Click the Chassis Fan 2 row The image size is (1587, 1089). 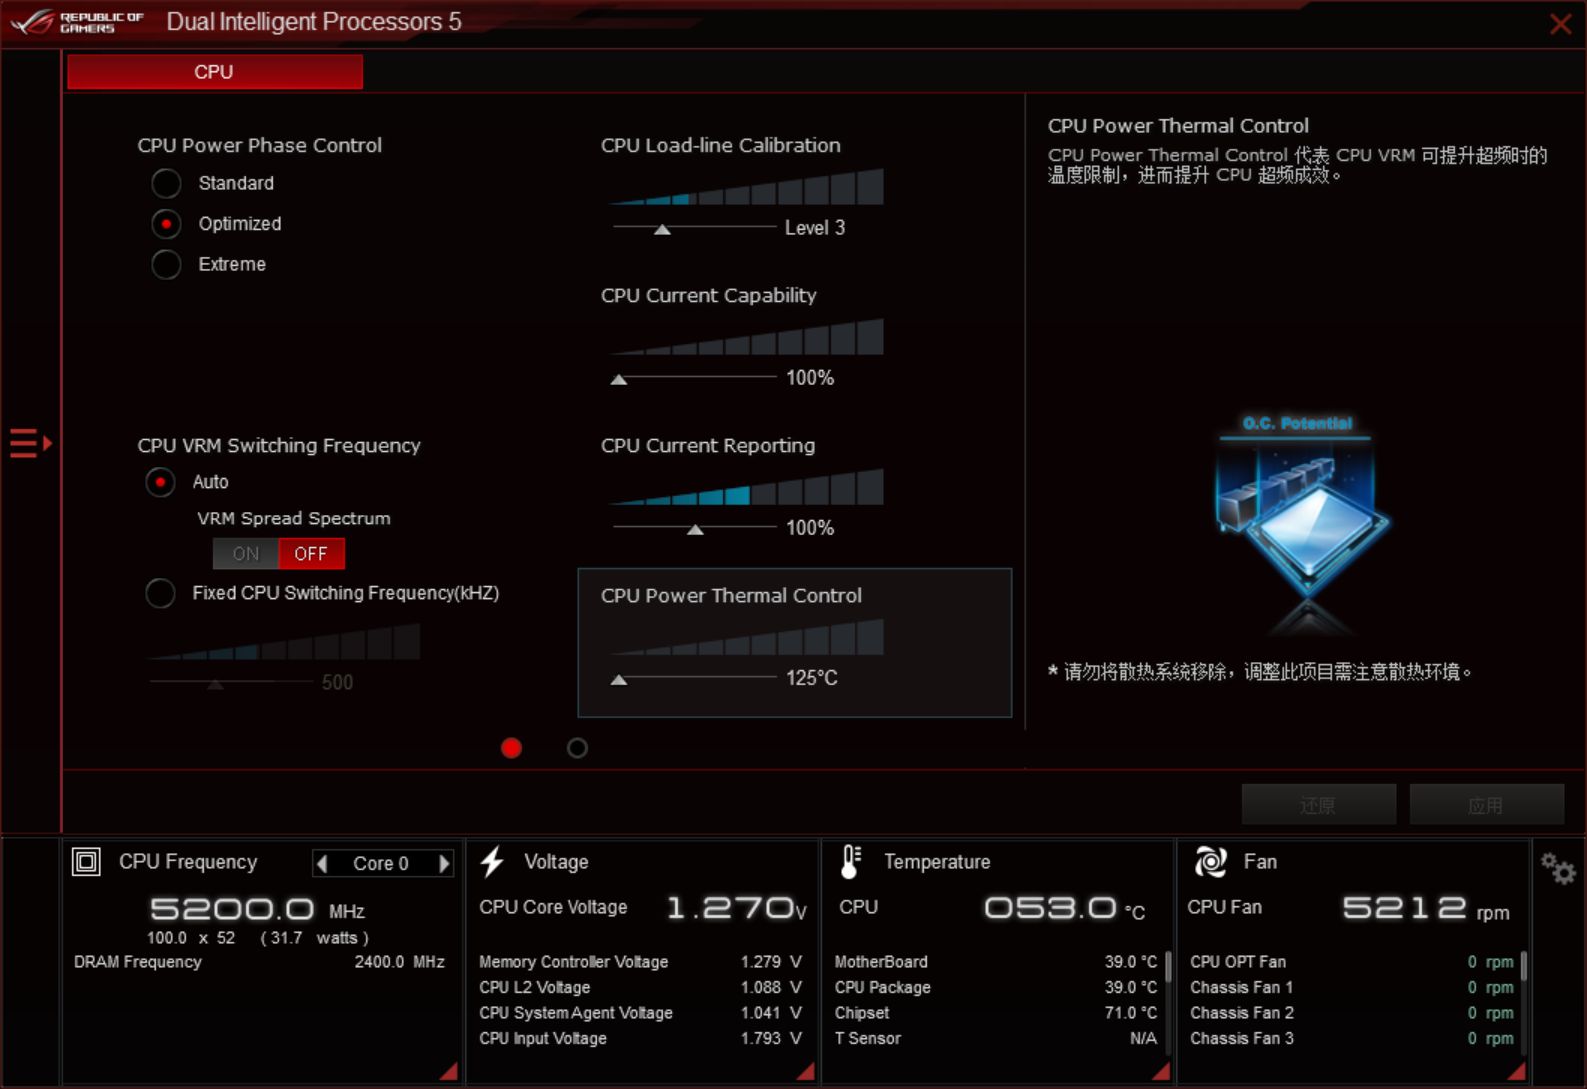click(1352, 1013)
